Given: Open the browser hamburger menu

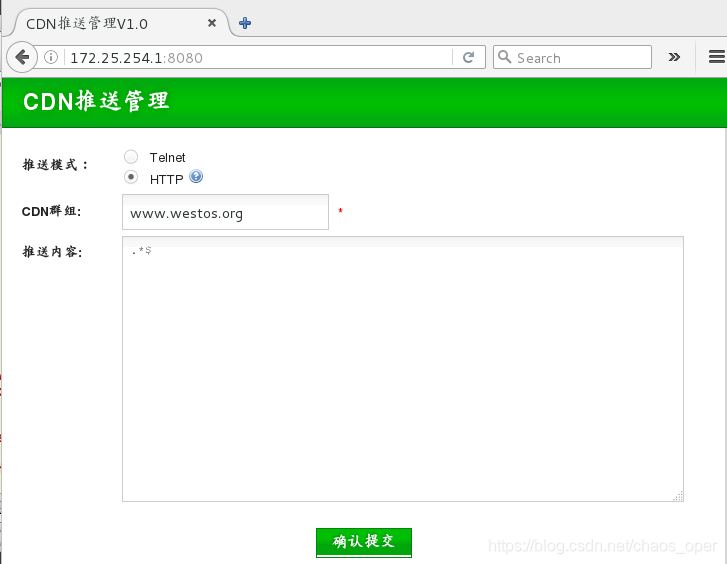Looking at the screenshot, I should coord(717,57).
